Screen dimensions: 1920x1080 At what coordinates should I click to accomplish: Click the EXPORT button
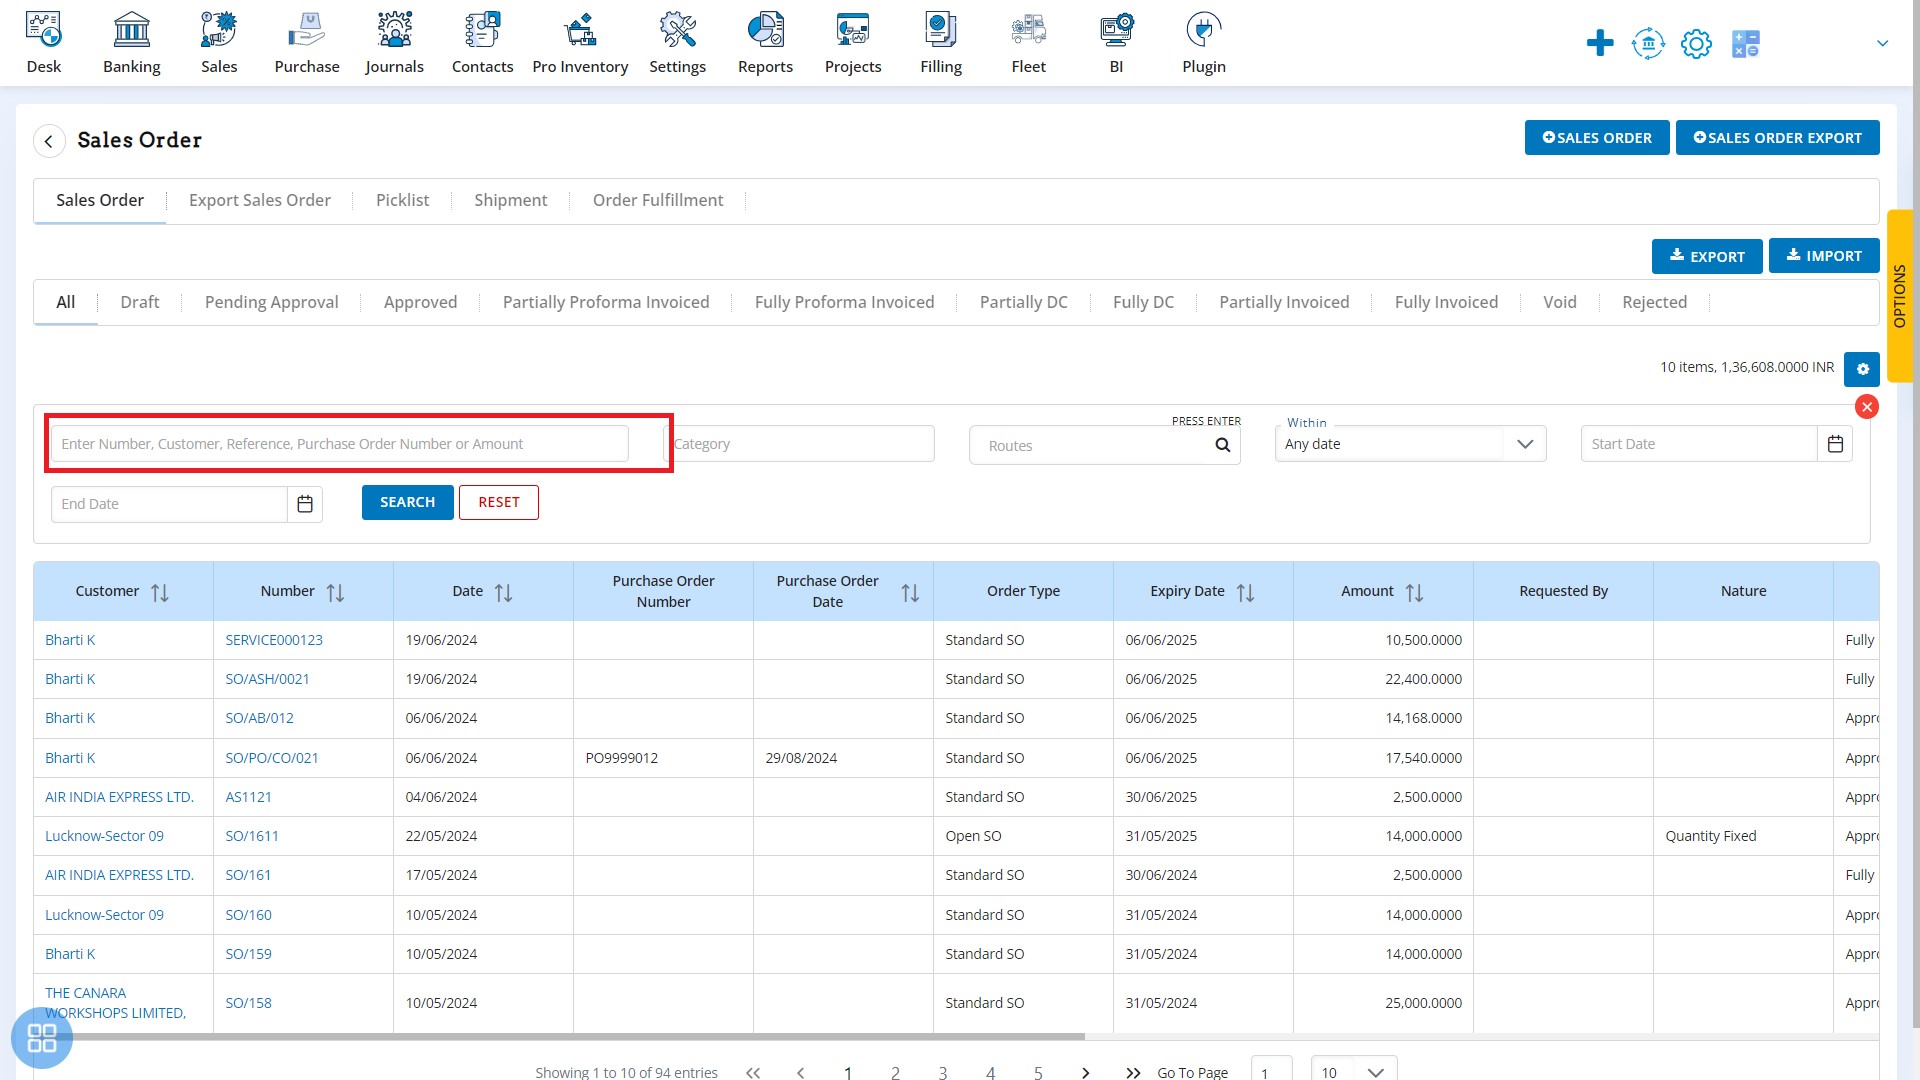(x=1706, y=255)
